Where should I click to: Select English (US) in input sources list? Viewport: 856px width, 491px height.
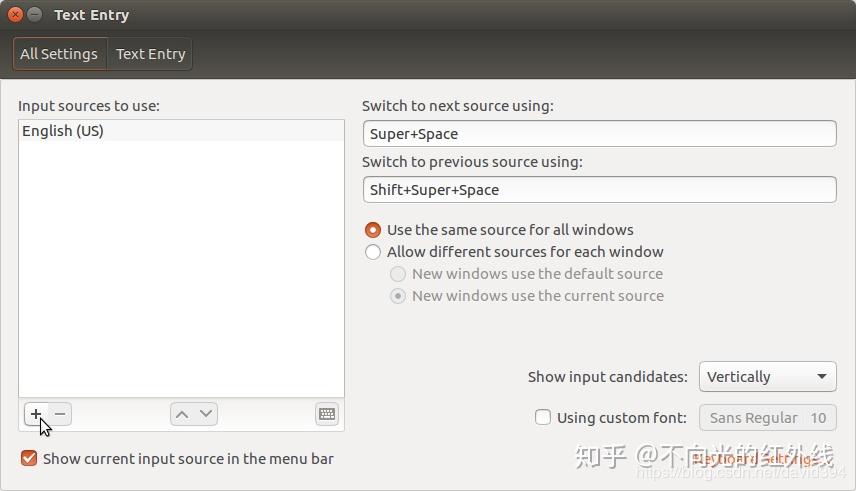pyautogui.click(x=63, y=131)
